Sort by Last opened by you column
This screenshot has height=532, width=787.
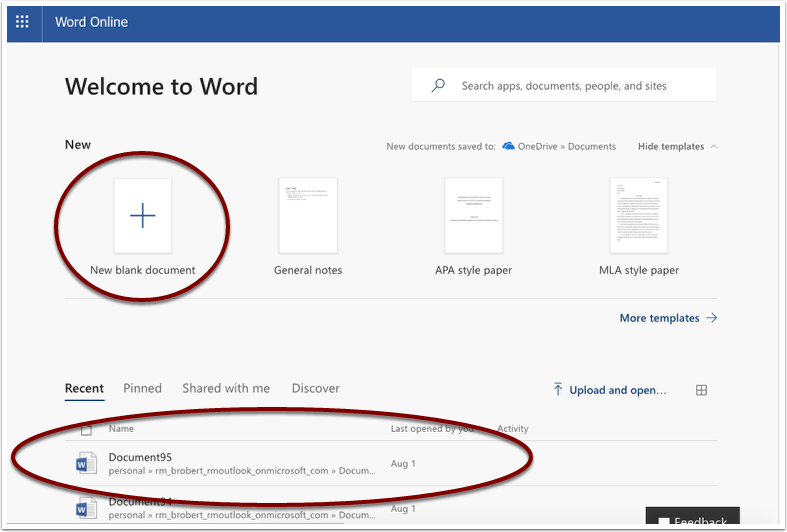pyautogui.click(x=432, y=429)
